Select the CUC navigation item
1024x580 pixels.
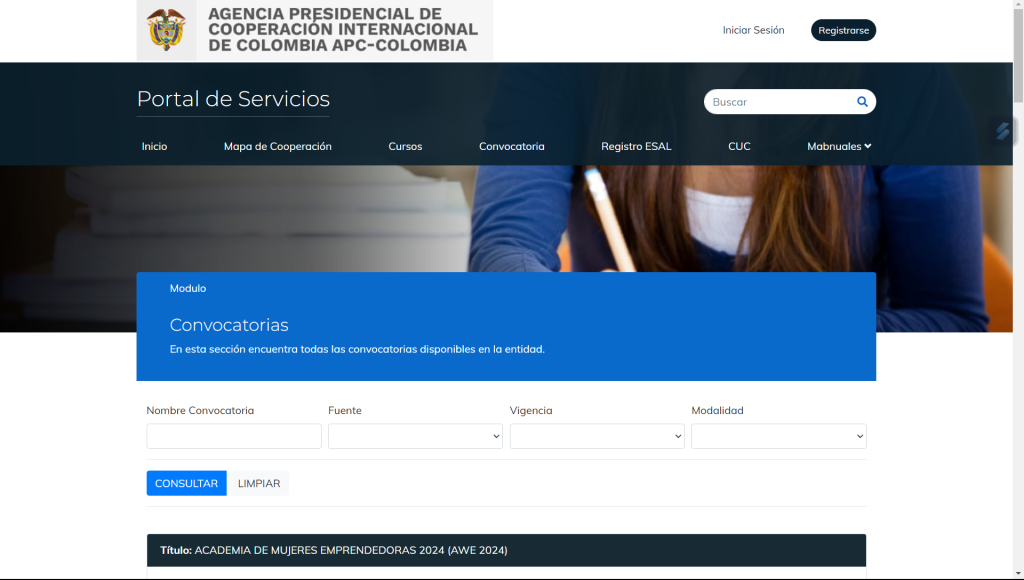point(739,146)
